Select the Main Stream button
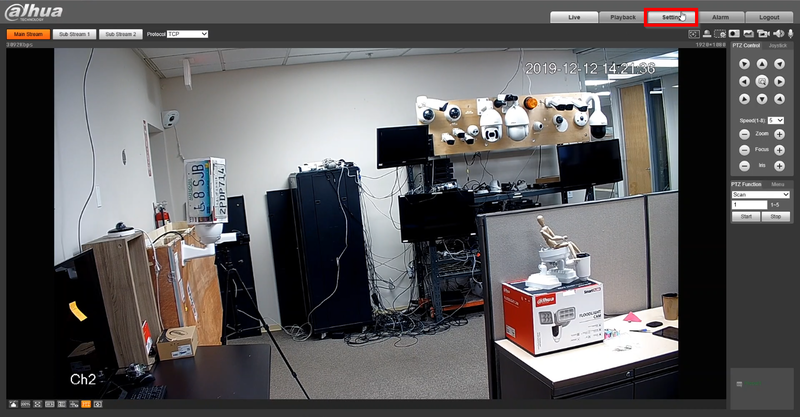This screenshot has width=800, height=417. coord(28,34)
